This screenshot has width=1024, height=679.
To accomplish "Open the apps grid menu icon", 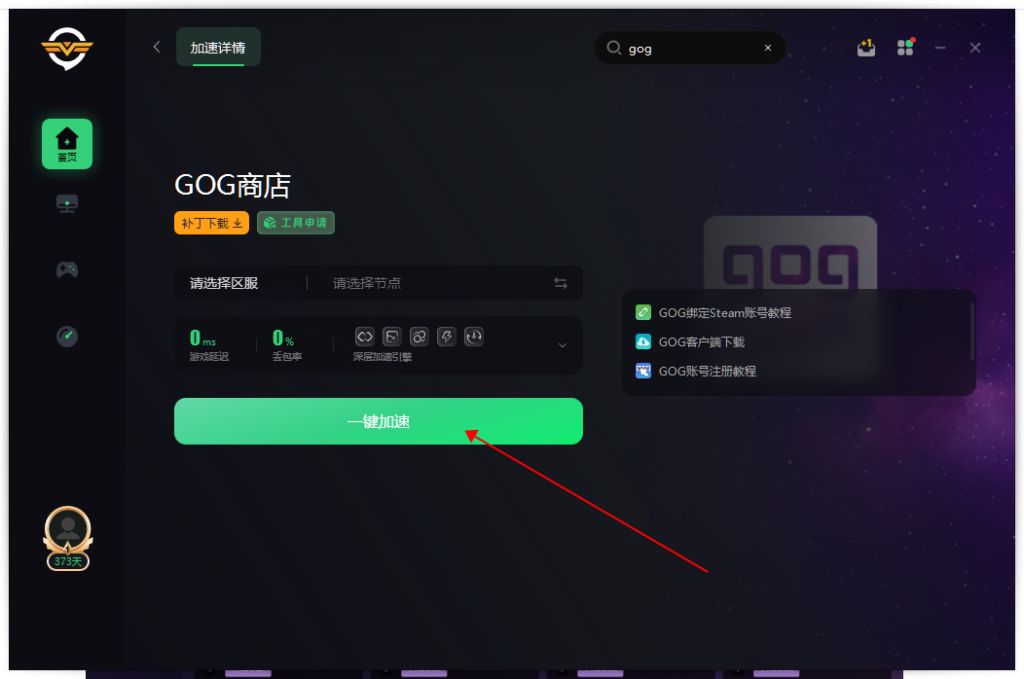I will click(905, 47).
